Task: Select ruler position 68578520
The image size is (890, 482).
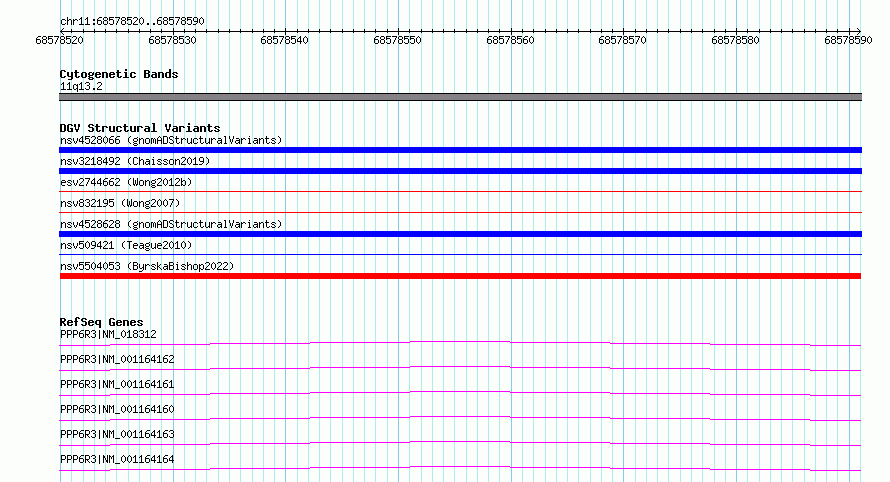Action: pos(60,40)
